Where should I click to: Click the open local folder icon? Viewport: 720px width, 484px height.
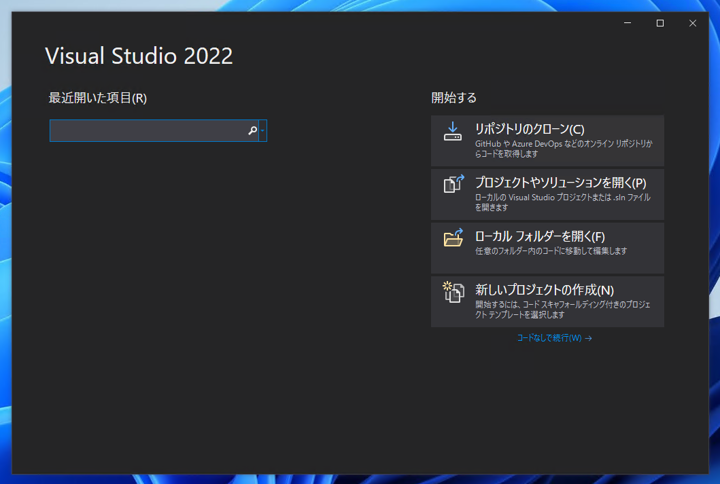453,237
